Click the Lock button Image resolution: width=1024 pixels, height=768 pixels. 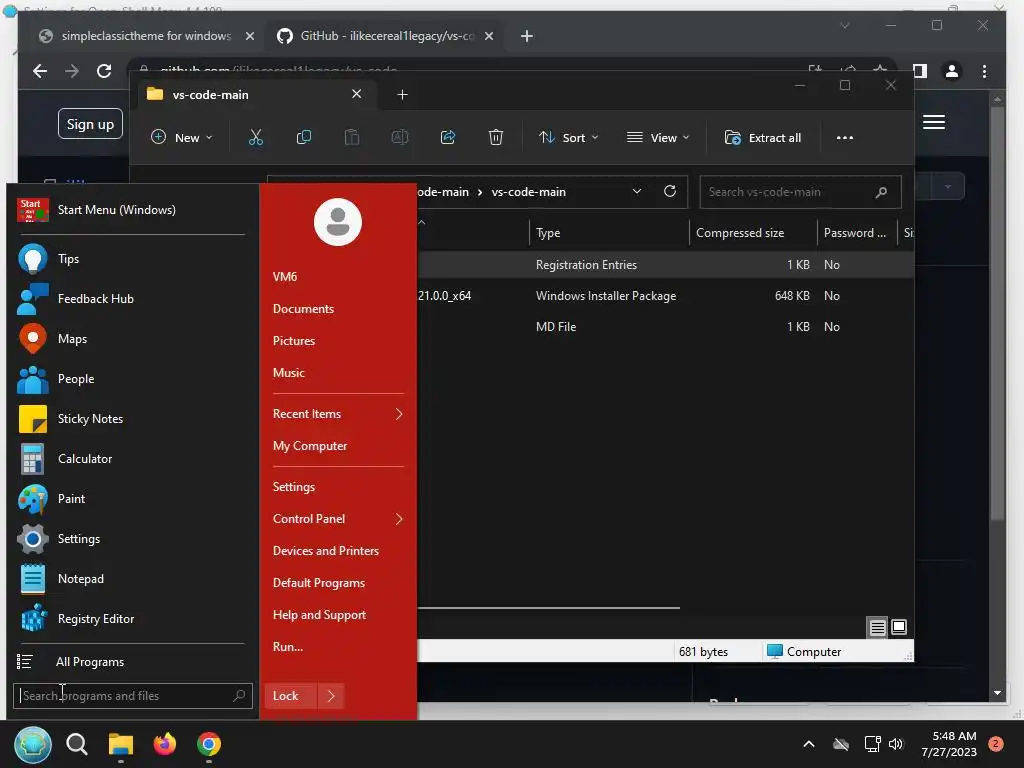[x=291, y=696]
